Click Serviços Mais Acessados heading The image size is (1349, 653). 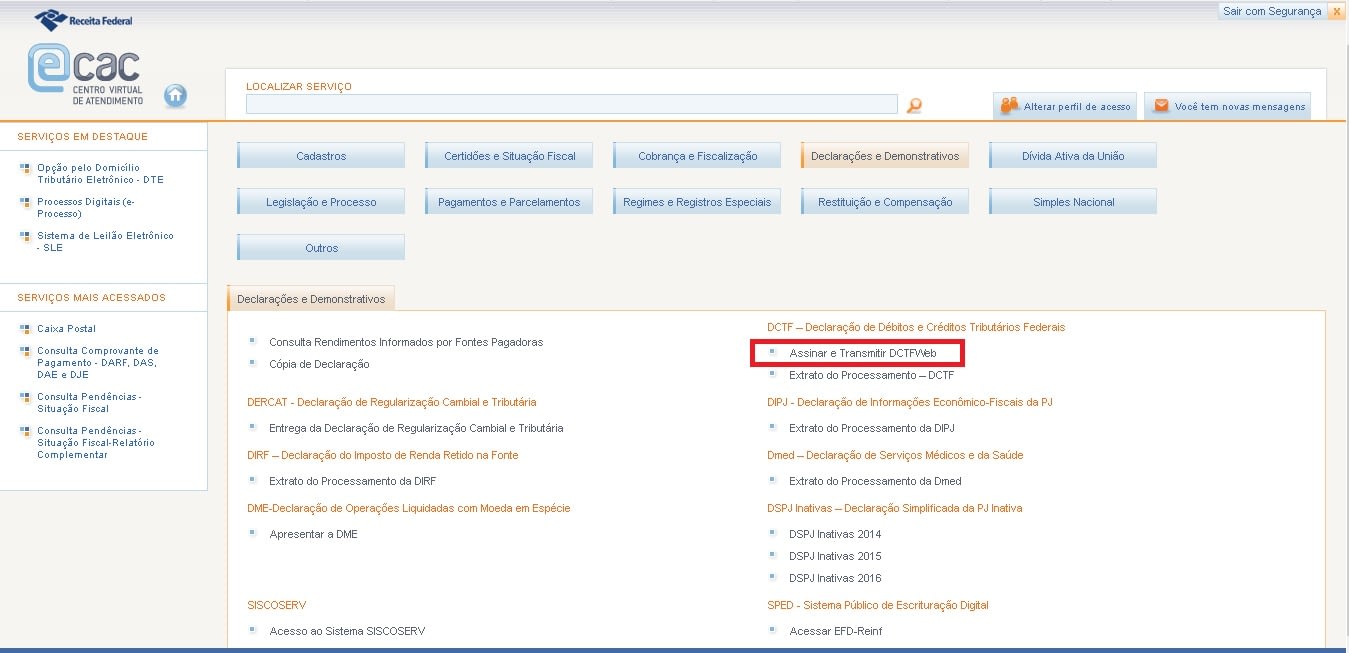(x=91, y=298)
